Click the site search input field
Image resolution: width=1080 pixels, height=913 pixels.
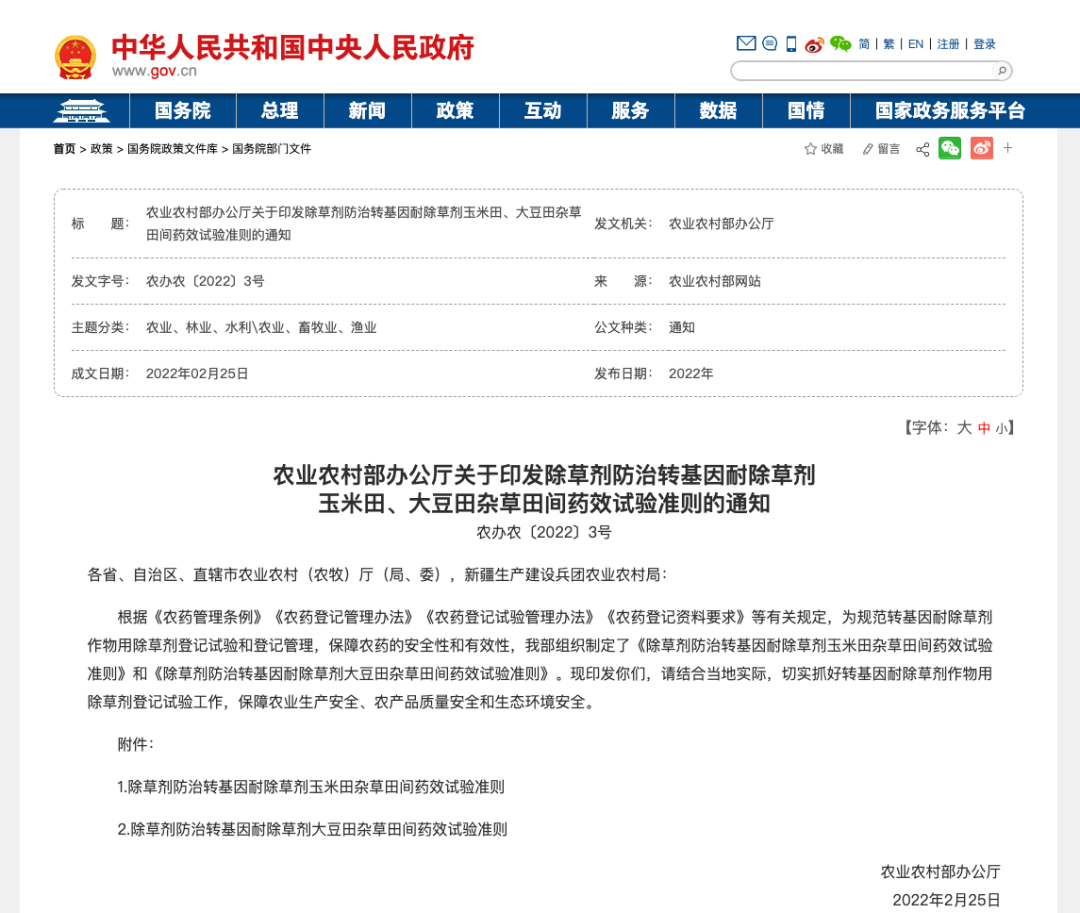coord(864,70)
